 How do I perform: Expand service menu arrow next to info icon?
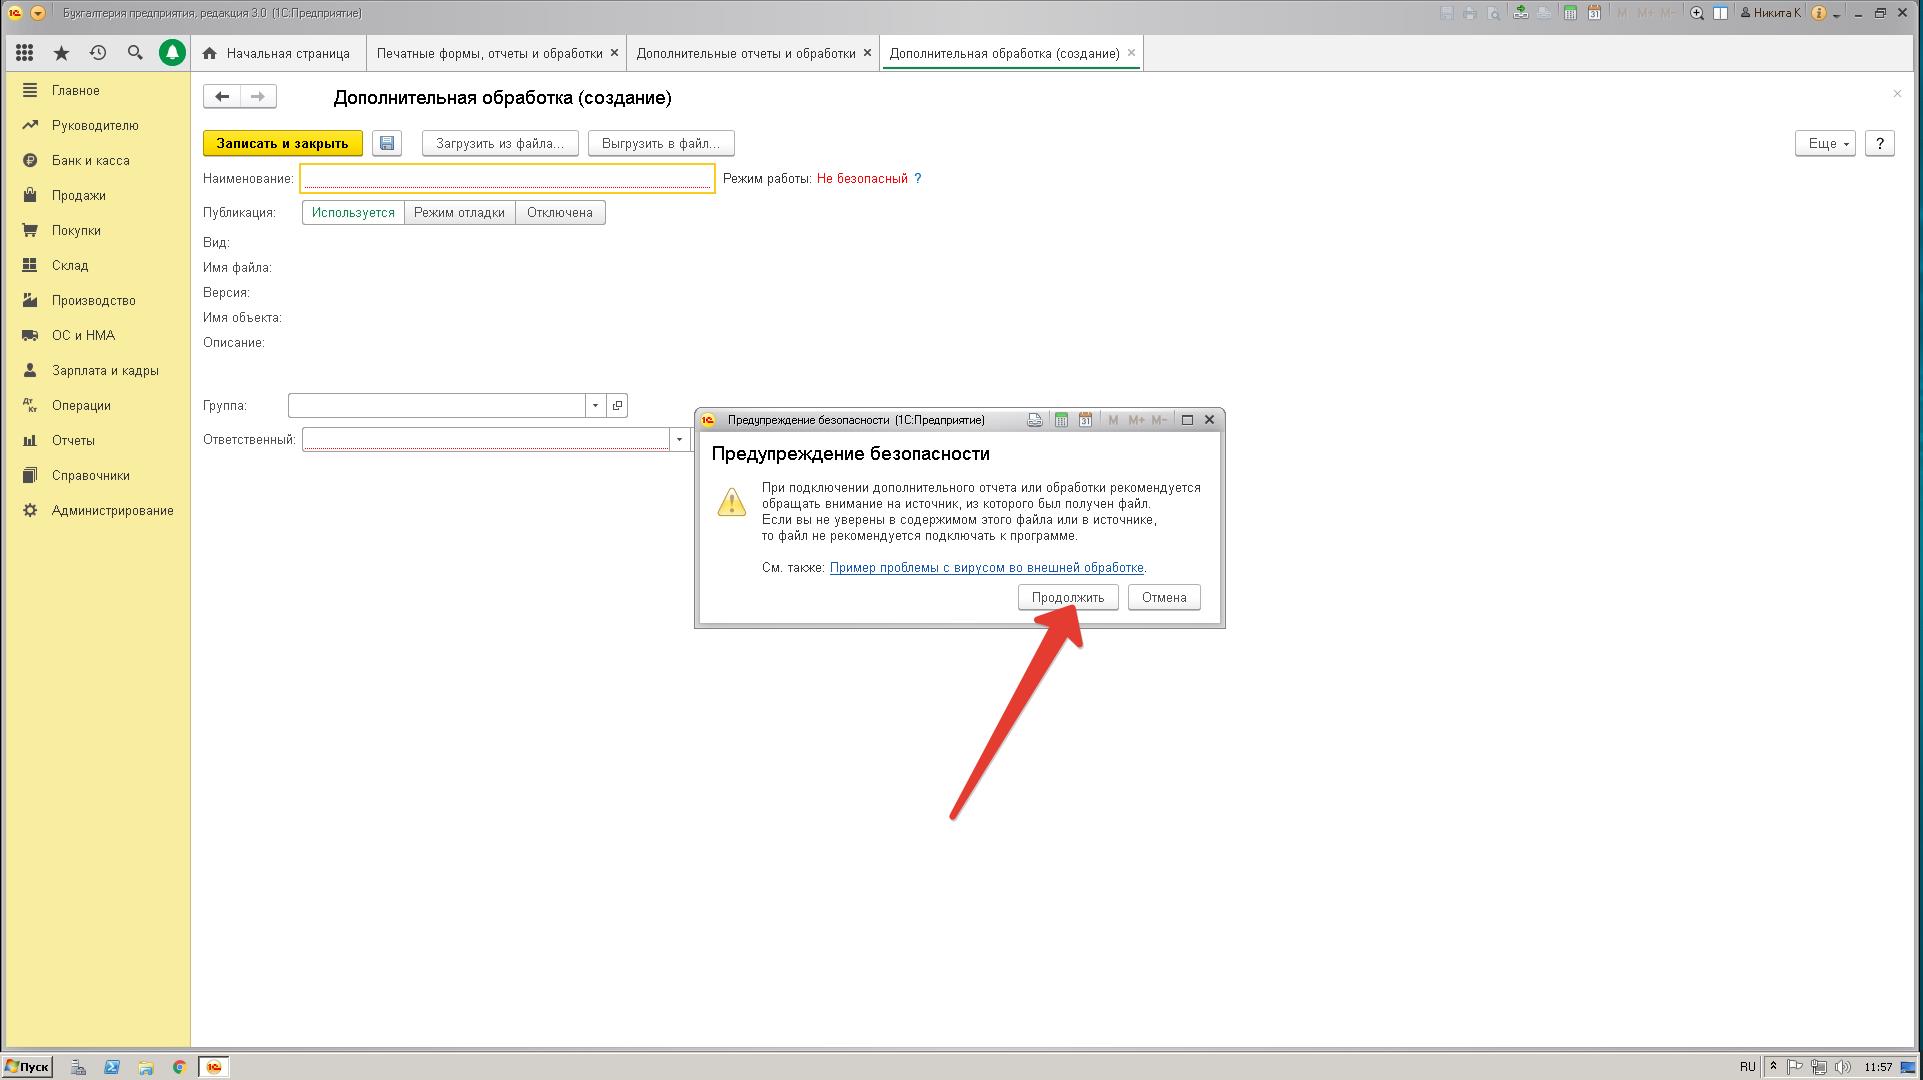(x=1838, y=15)
